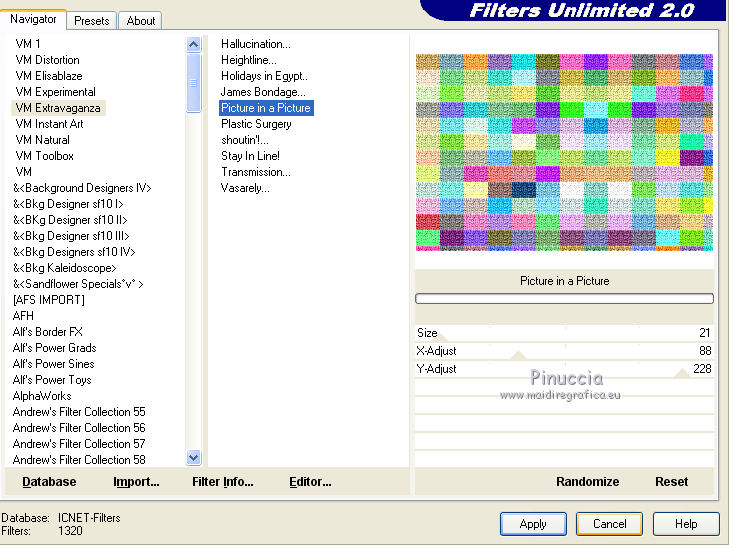
Task: Select VM 1 category
Action: 28,44
